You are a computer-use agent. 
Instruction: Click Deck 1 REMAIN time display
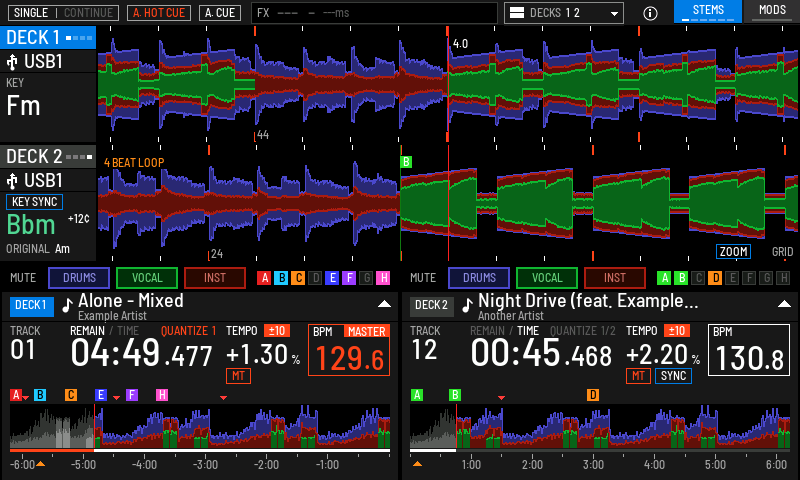141,353
